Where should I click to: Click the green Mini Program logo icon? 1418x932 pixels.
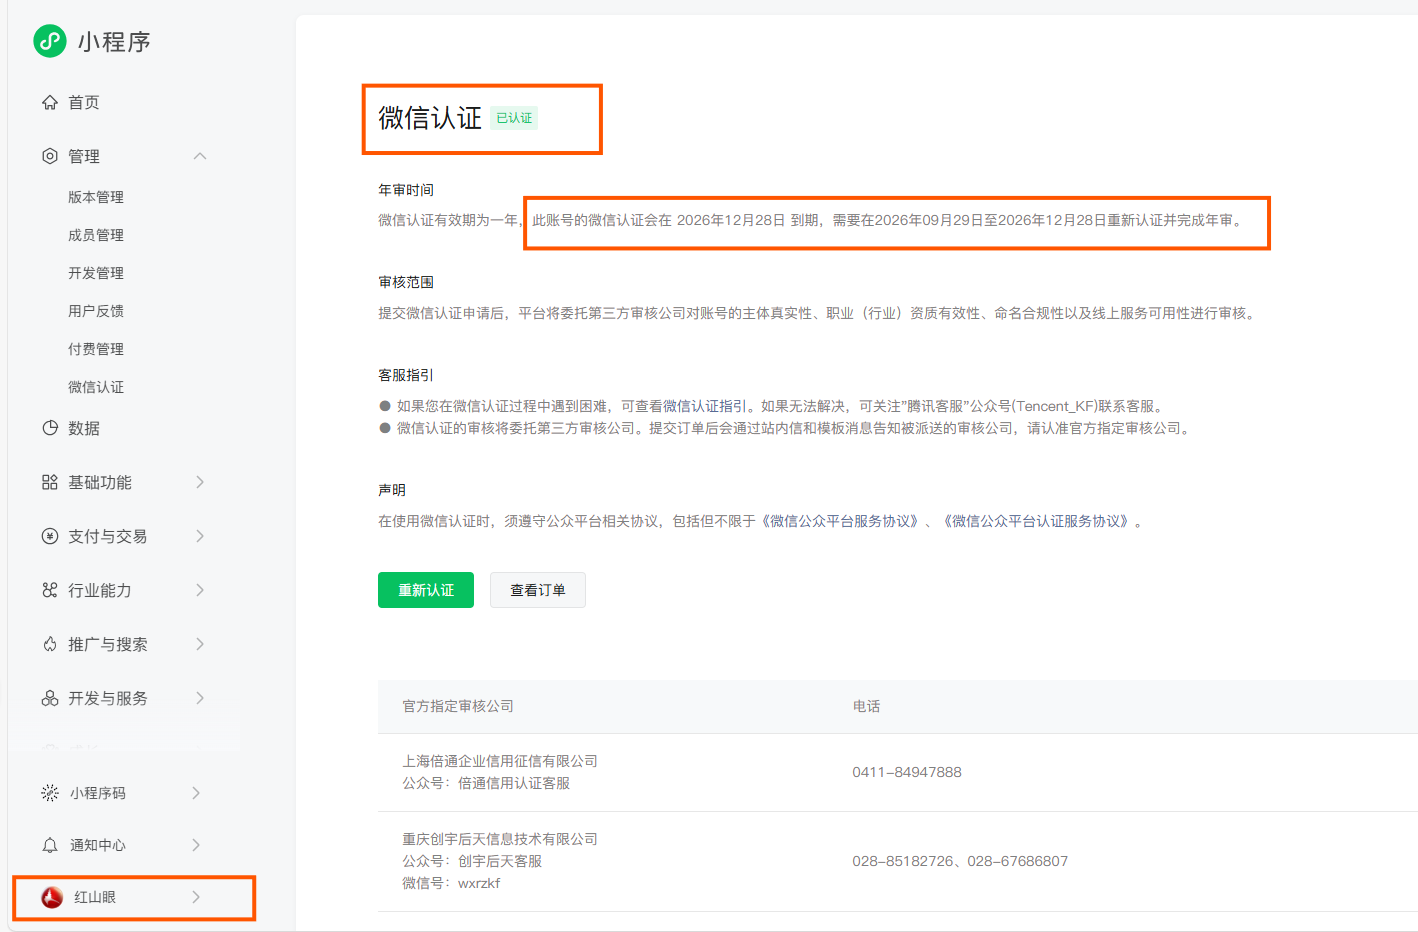50,41
